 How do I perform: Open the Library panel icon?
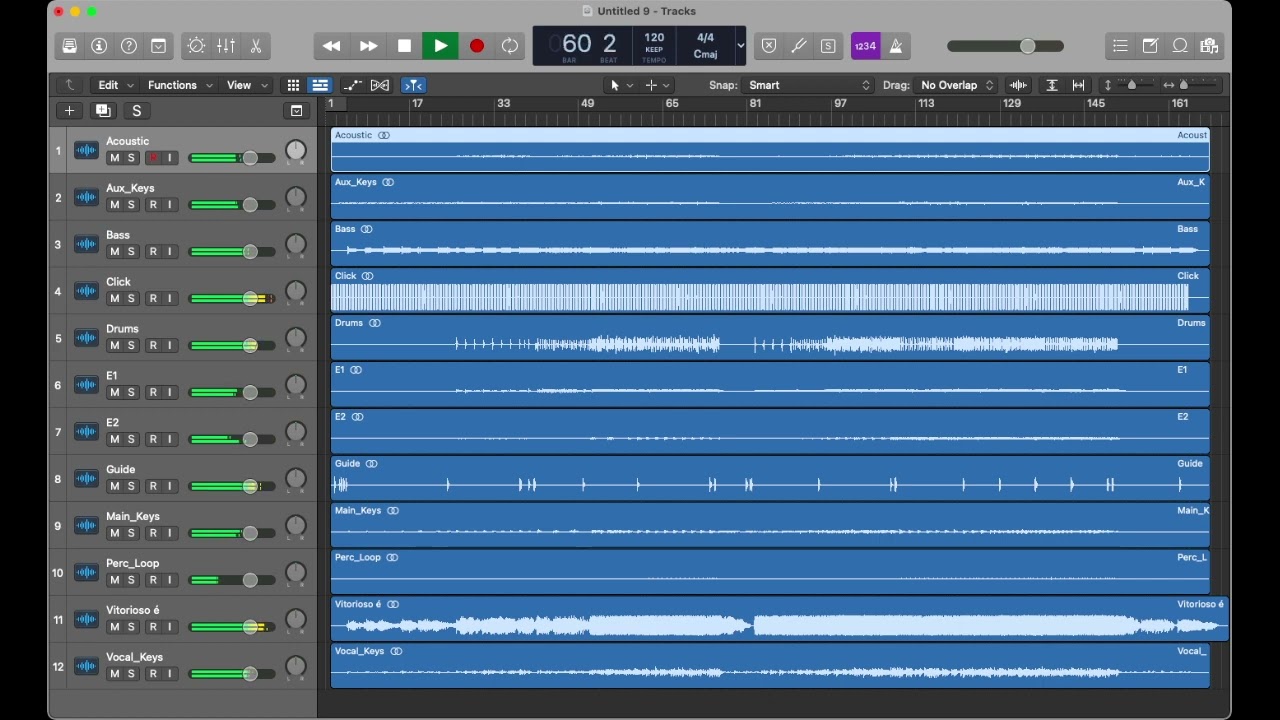click(x=69, y=46)
